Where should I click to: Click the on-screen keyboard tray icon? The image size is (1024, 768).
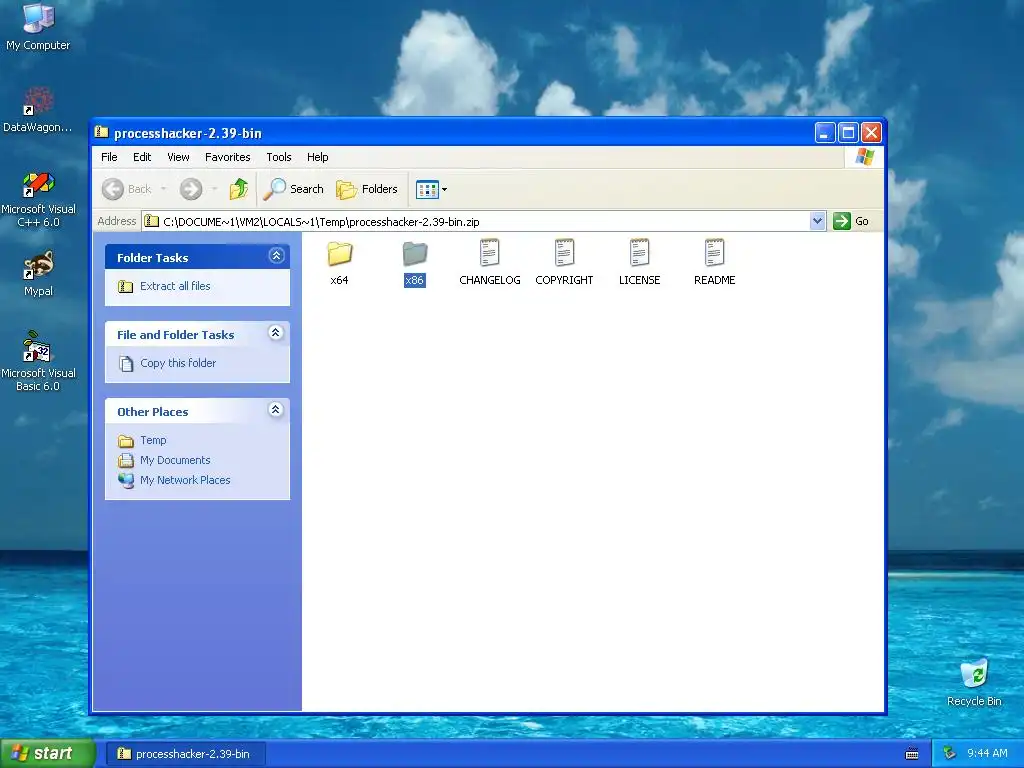tap(912, 754)
